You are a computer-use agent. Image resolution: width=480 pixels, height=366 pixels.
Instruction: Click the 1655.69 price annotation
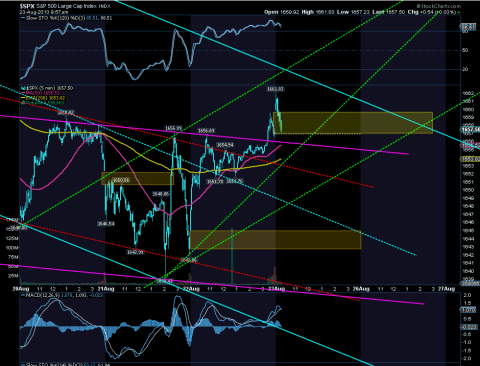[x=206, y=131]
